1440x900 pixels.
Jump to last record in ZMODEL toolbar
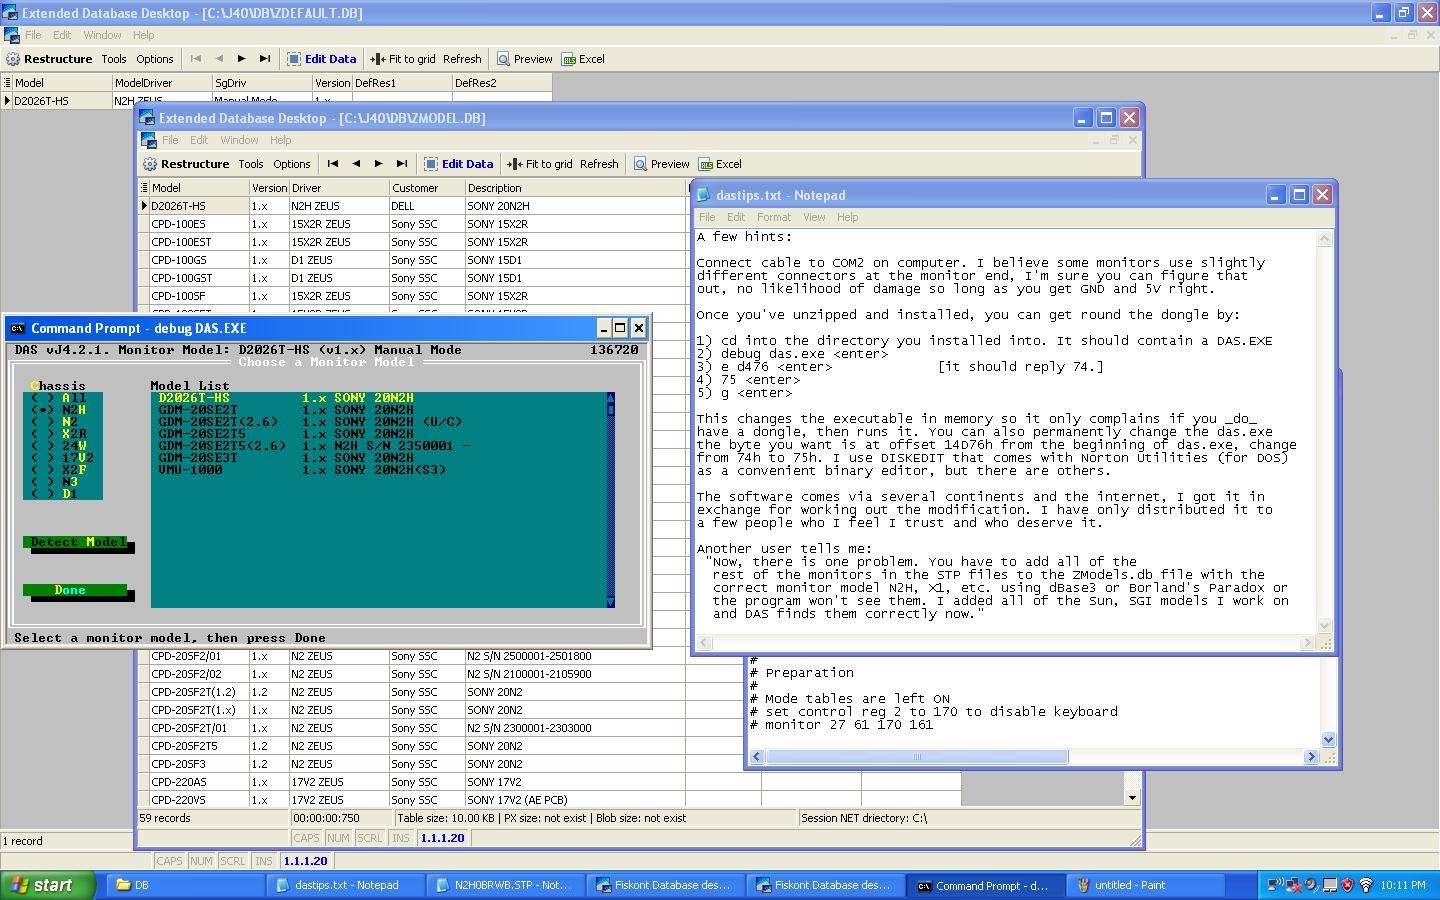[x=402, y=164]
